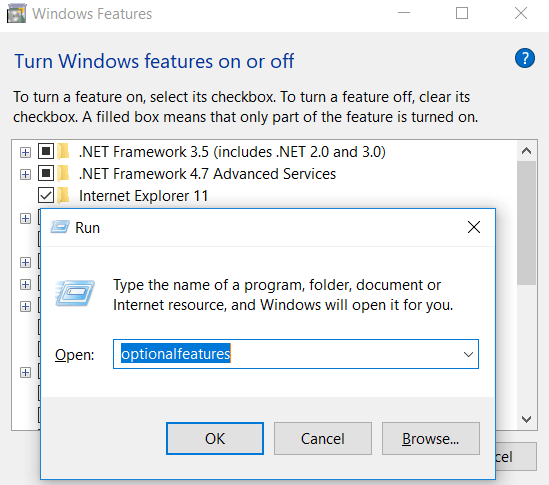The width and height of the screenshot is (549, 485).
Task: Close the Run dialog with X
Action: tap(474, 227)
